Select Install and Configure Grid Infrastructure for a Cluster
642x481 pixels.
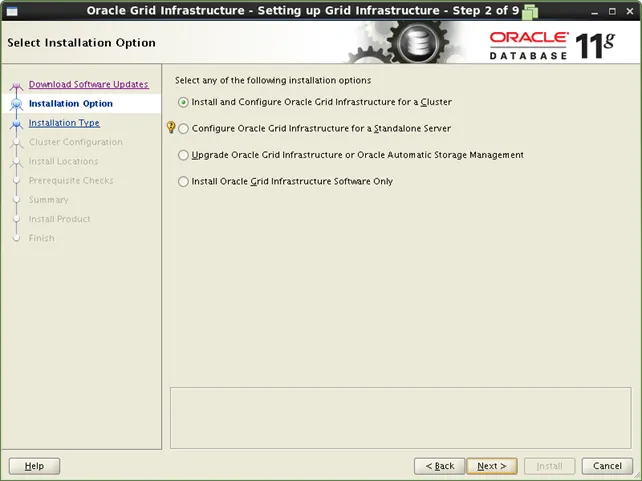click(x=183, y=102)
